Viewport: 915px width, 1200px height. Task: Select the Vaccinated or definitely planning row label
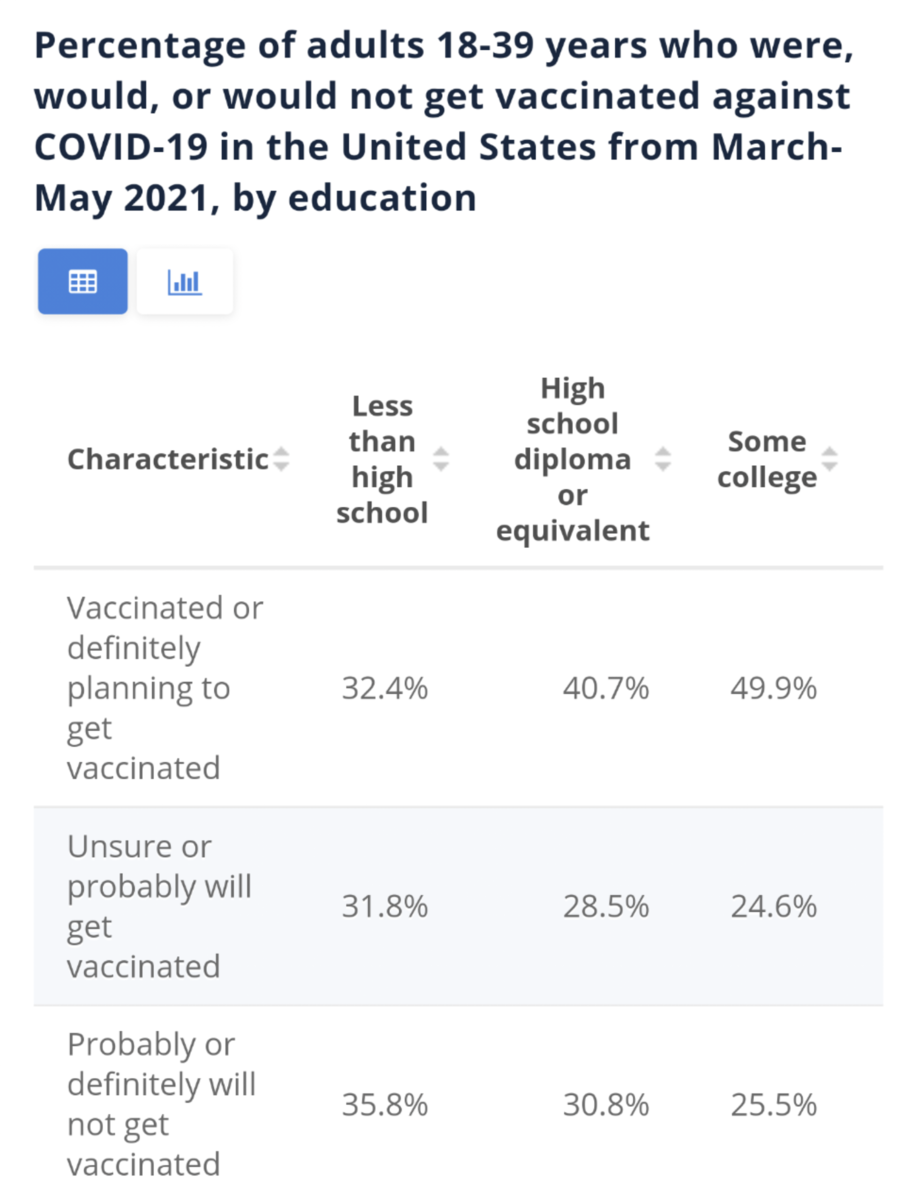(x=165, y=688)
